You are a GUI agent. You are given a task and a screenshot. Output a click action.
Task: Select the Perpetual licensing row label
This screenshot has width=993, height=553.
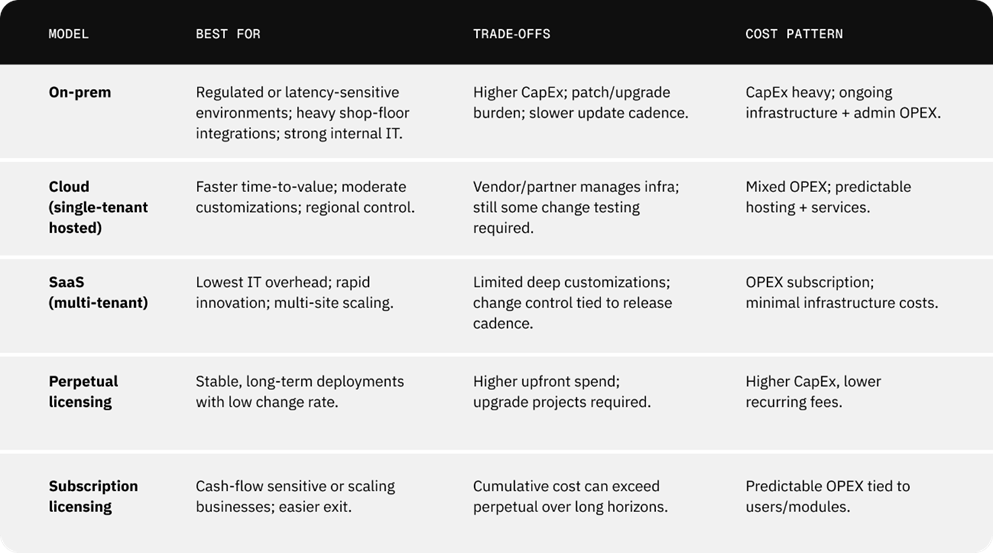(83, 391)
